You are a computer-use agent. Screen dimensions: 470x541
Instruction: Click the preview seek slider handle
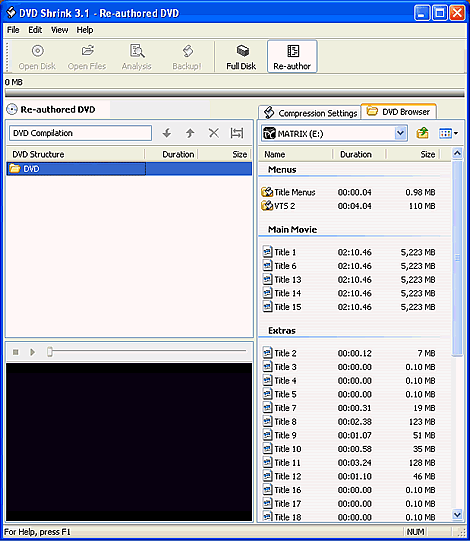coord(50,352)
